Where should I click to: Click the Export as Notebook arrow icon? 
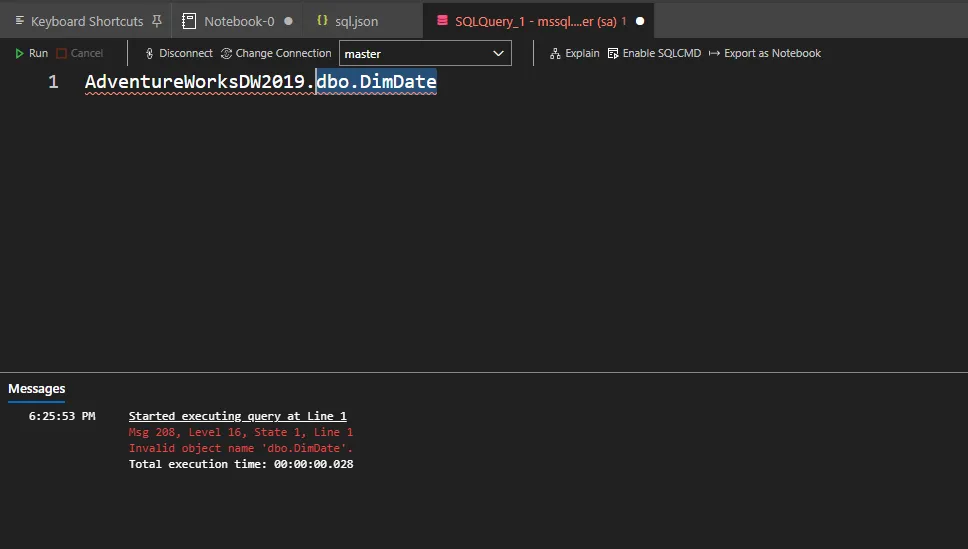pyautogui.click(x=714, y=54)
